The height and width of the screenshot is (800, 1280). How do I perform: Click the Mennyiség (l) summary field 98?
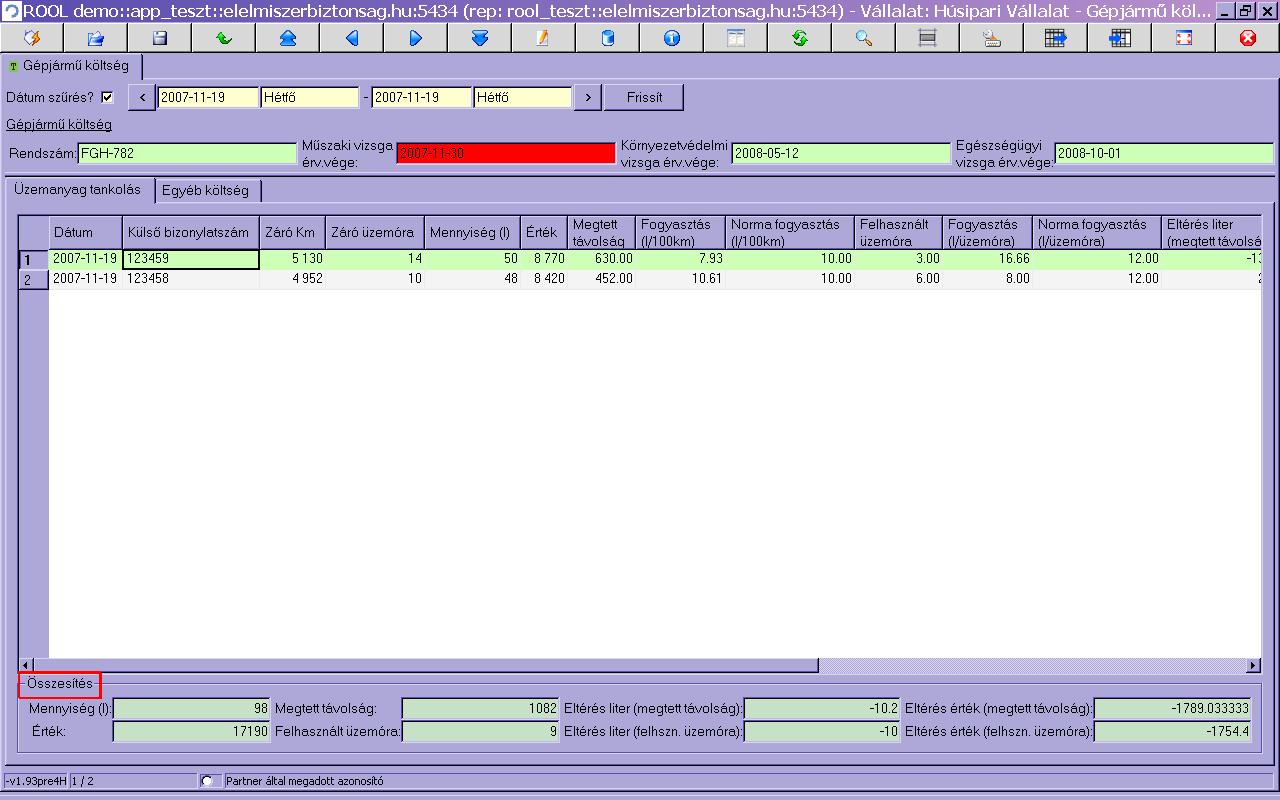point(193,708)
